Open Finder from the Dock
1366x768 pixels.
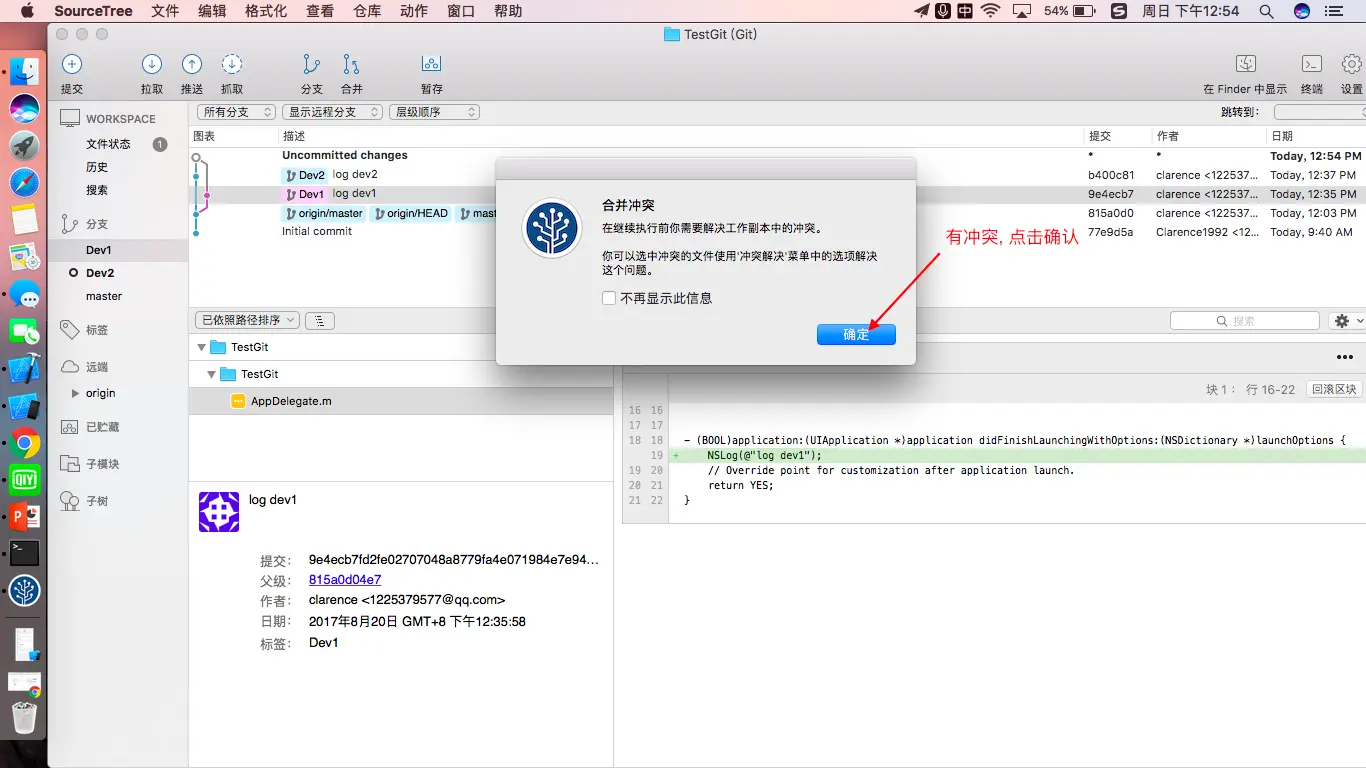pyautogui.click(x=24, y=71)
